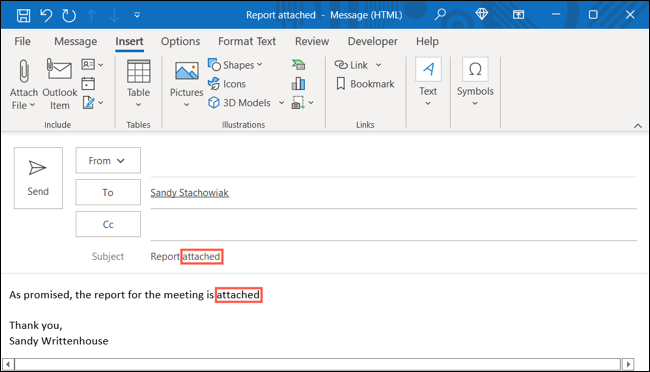Open the File tab
The width and height of the screenshot is (650, 372).
click(22, 41)
